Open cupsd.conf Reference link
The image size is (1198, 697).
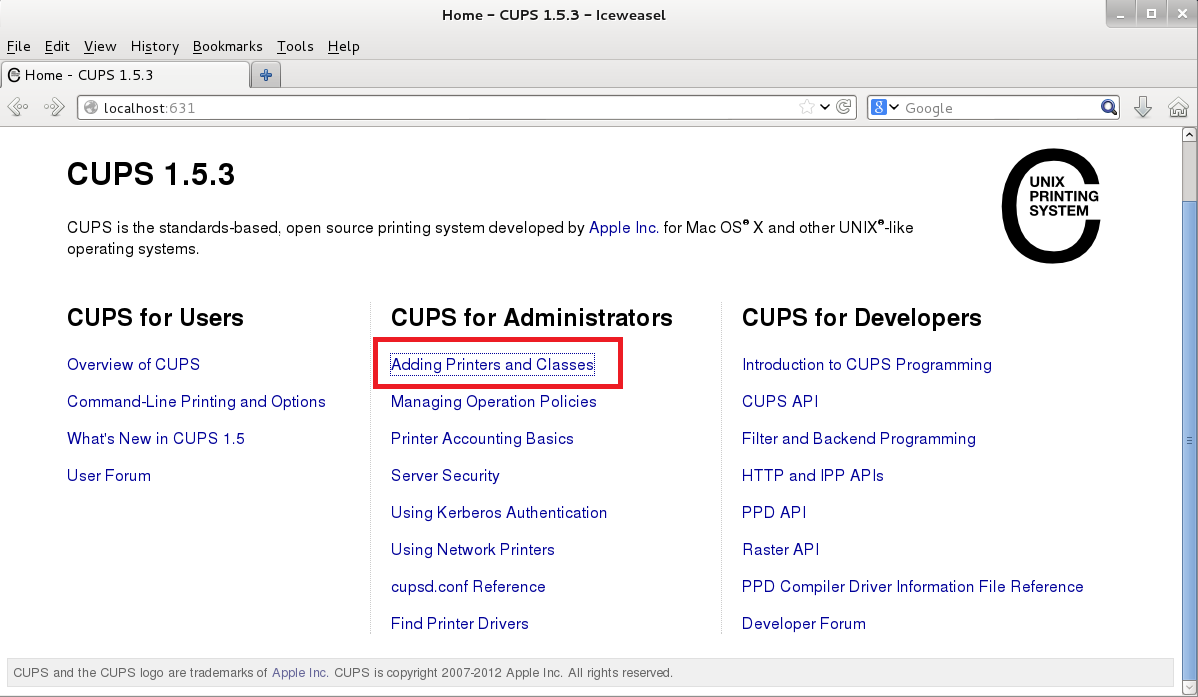(x=468, y=586)
